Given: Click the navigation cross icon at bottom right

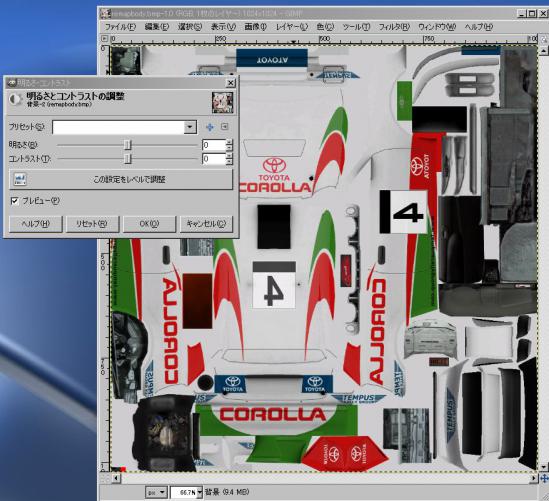Looking at the screenshot, I should (x=544, y=478).
